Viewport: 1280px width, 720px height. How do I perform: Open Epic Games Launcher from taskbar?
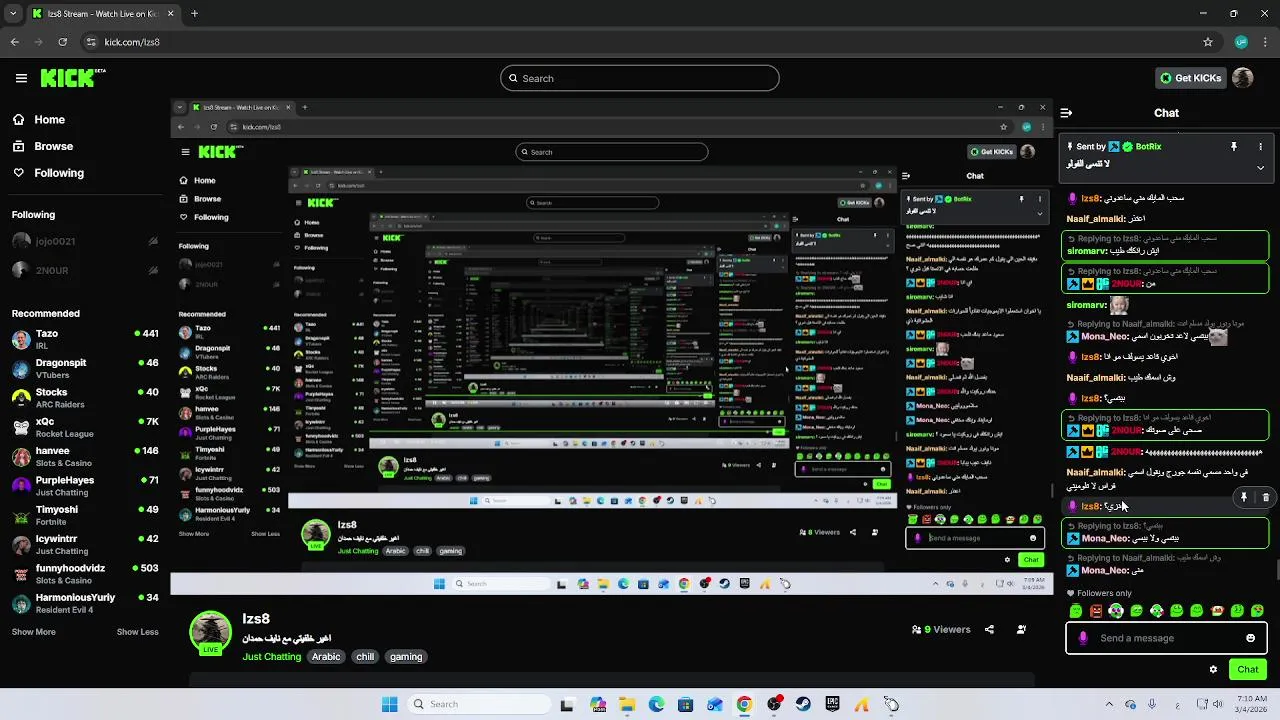[x=832, y=704]
